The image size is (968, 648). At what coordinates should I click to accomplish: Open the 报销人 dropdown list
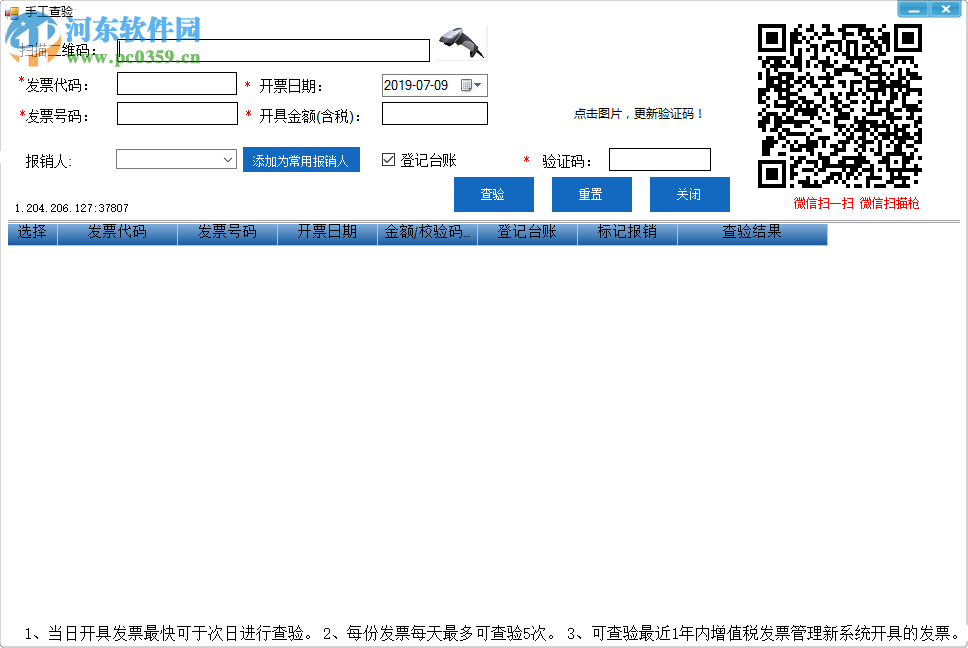[x=229, y=159]
